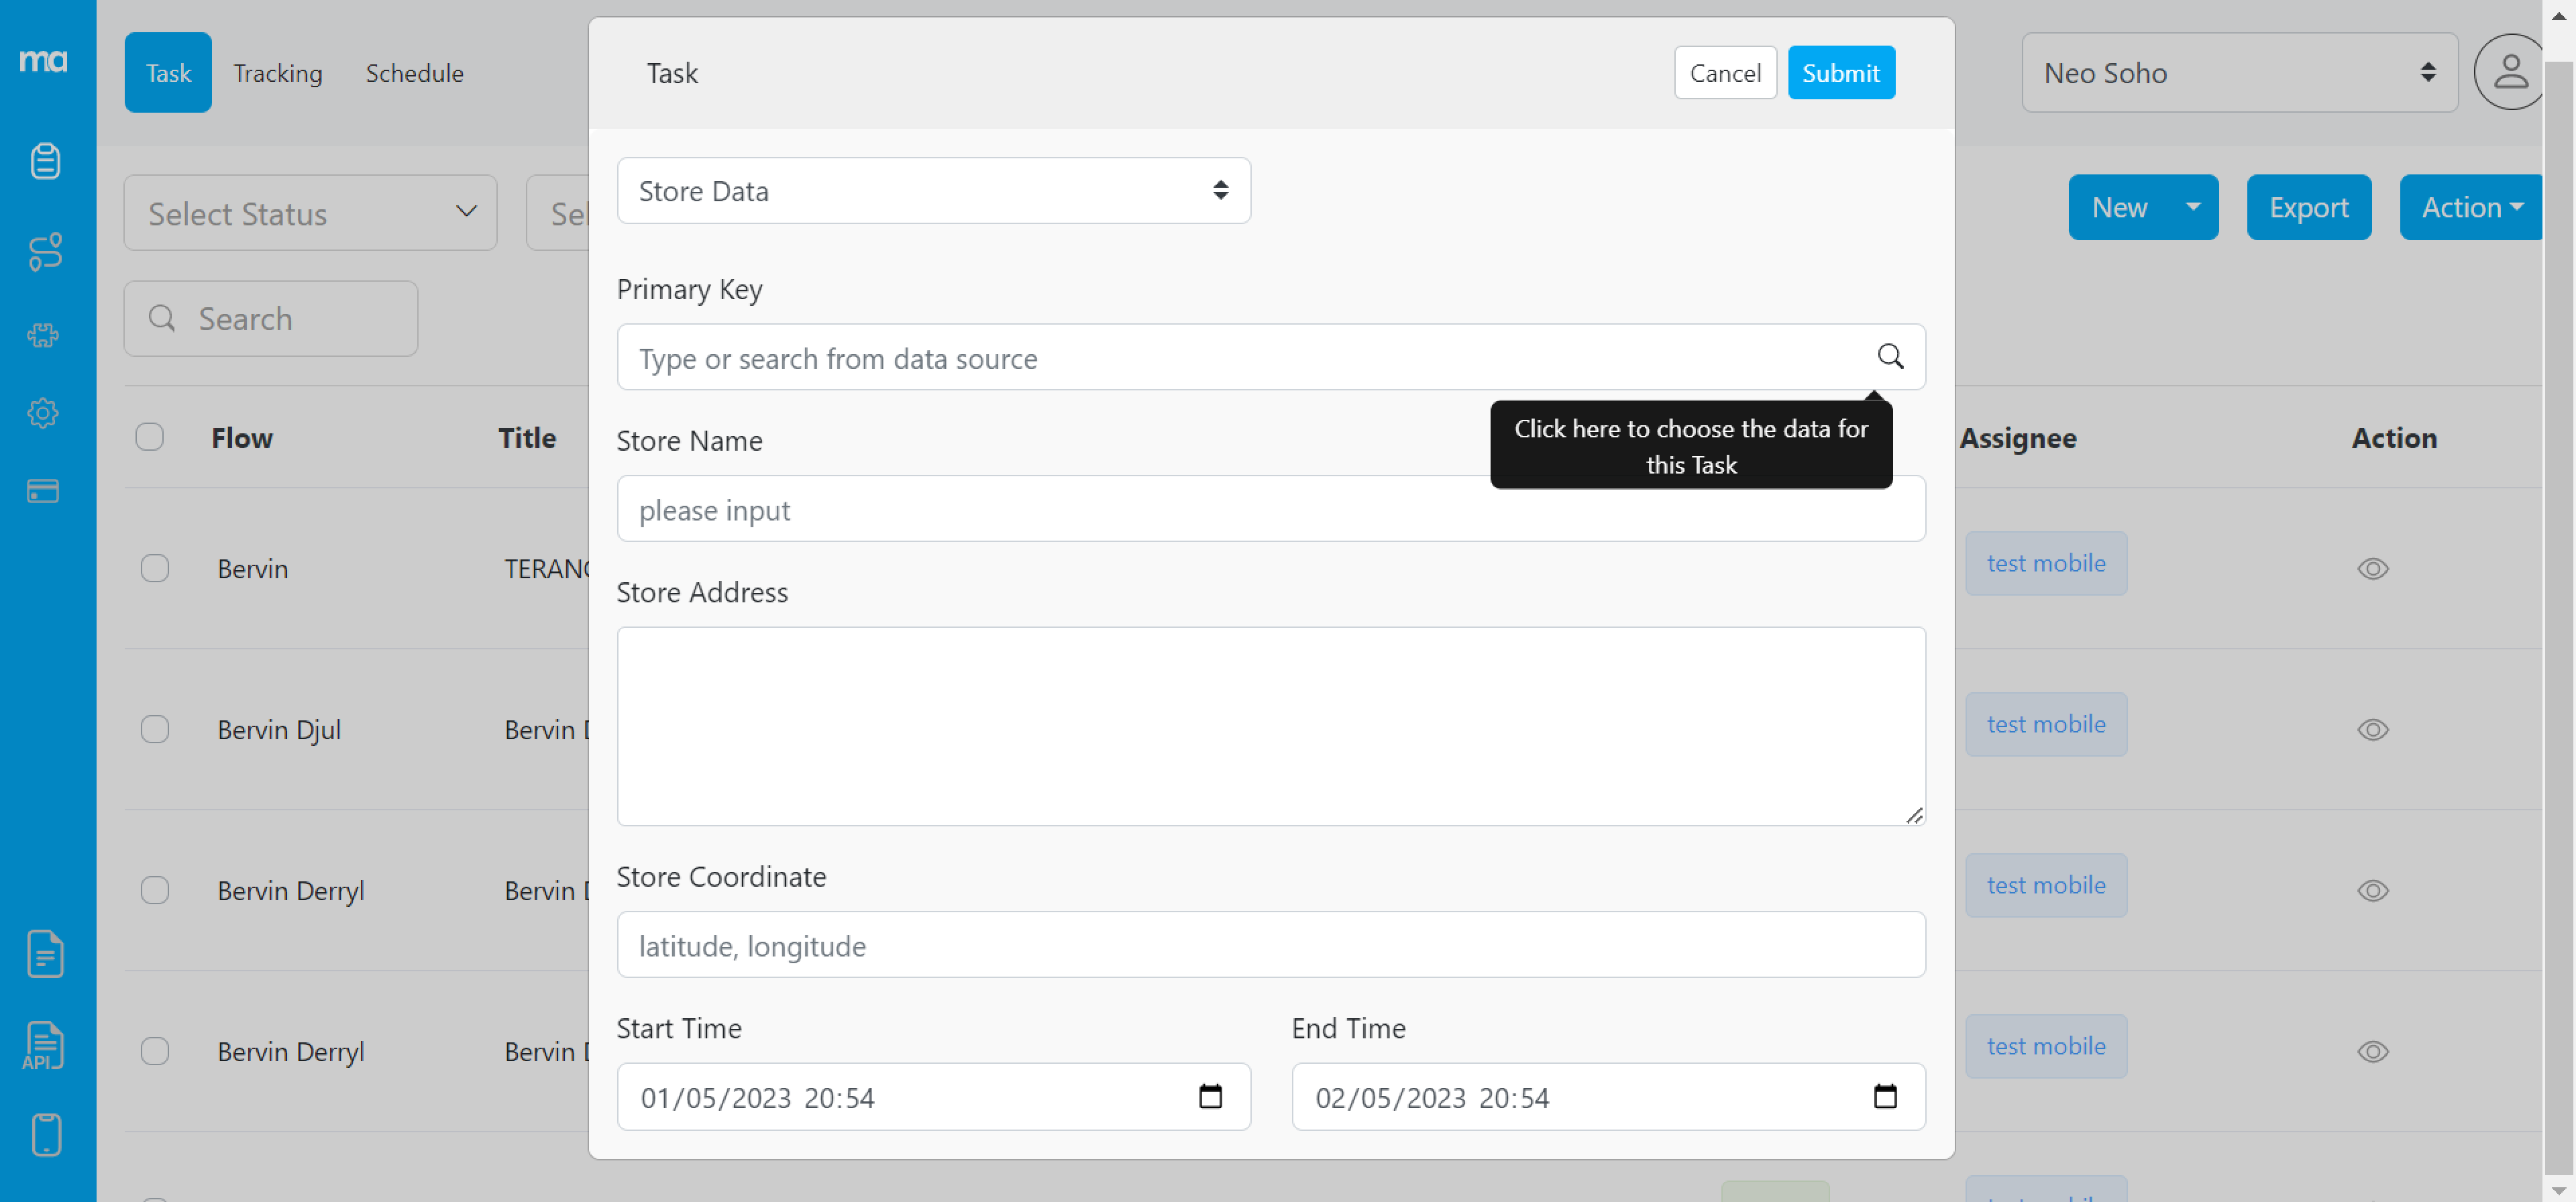
Task: Submit the Task form
Action: (1841, 72)
